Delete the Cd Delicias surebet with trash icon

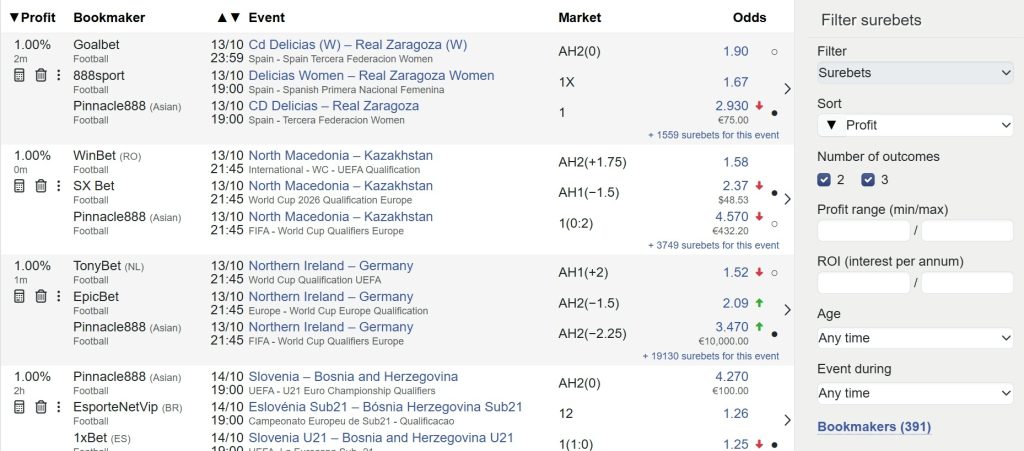pos(41,75)
